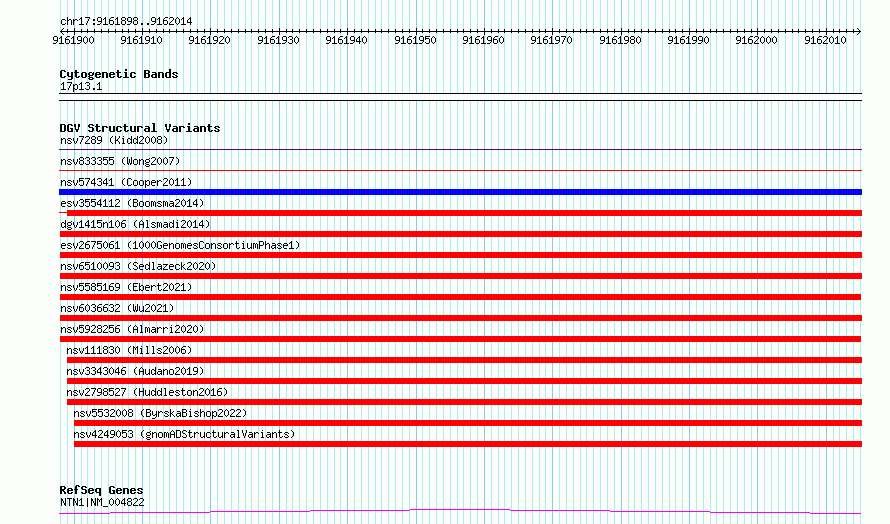Click ruler position 9162010
890x524 pixels.
click(x=825, y=40)
